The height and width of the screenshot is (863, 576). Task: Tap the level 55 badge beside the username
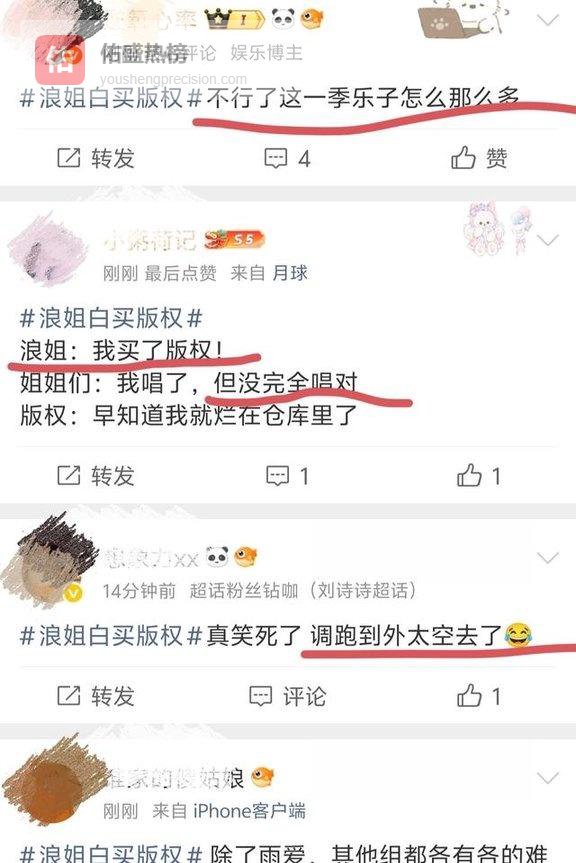(x=235, y=239)
